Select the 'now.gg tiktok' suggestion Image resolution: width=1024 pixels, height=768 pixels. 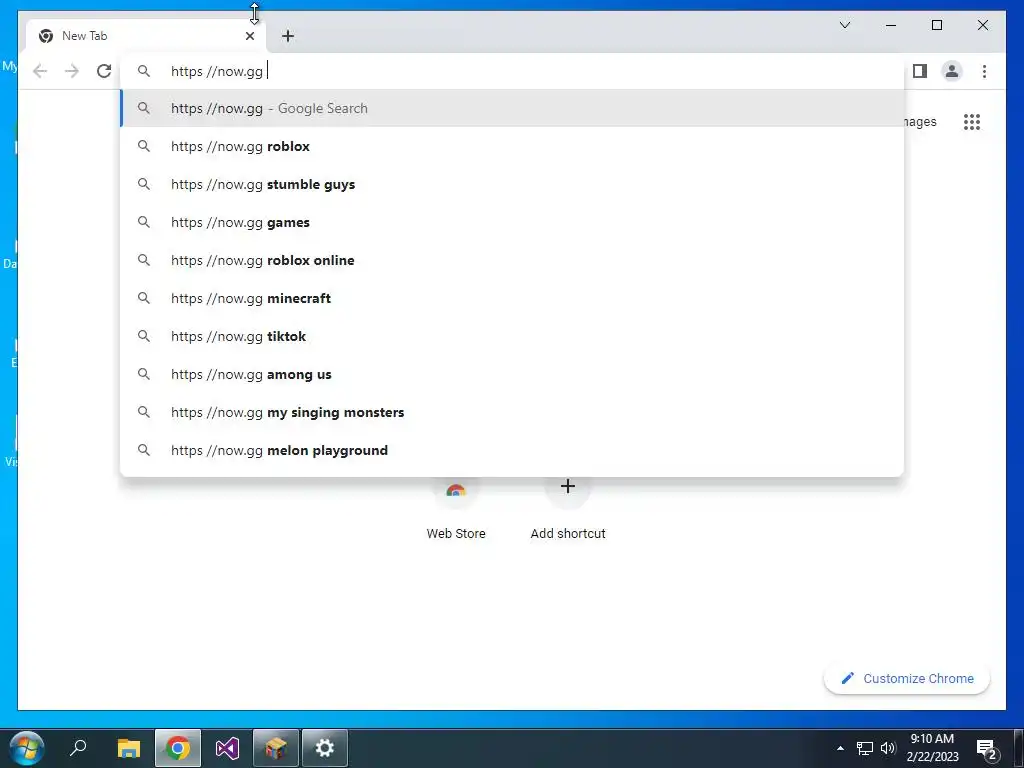pos(513,336)
